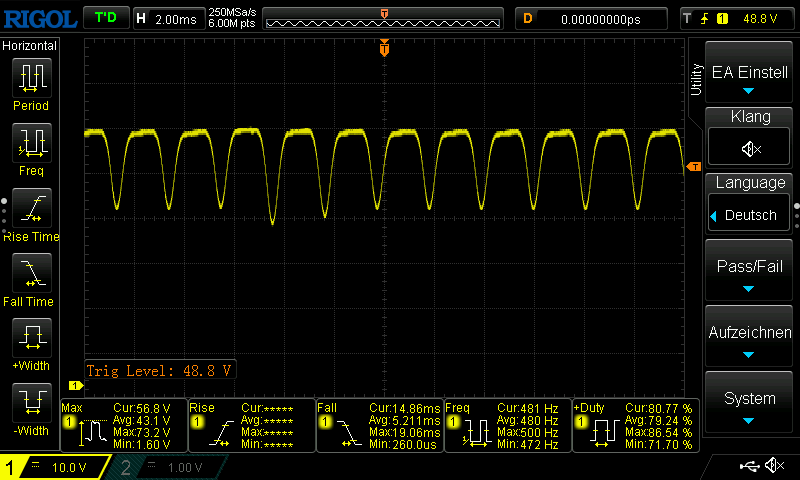Select the Period measurement icon
800x480 pixels.
click(32, 78)
